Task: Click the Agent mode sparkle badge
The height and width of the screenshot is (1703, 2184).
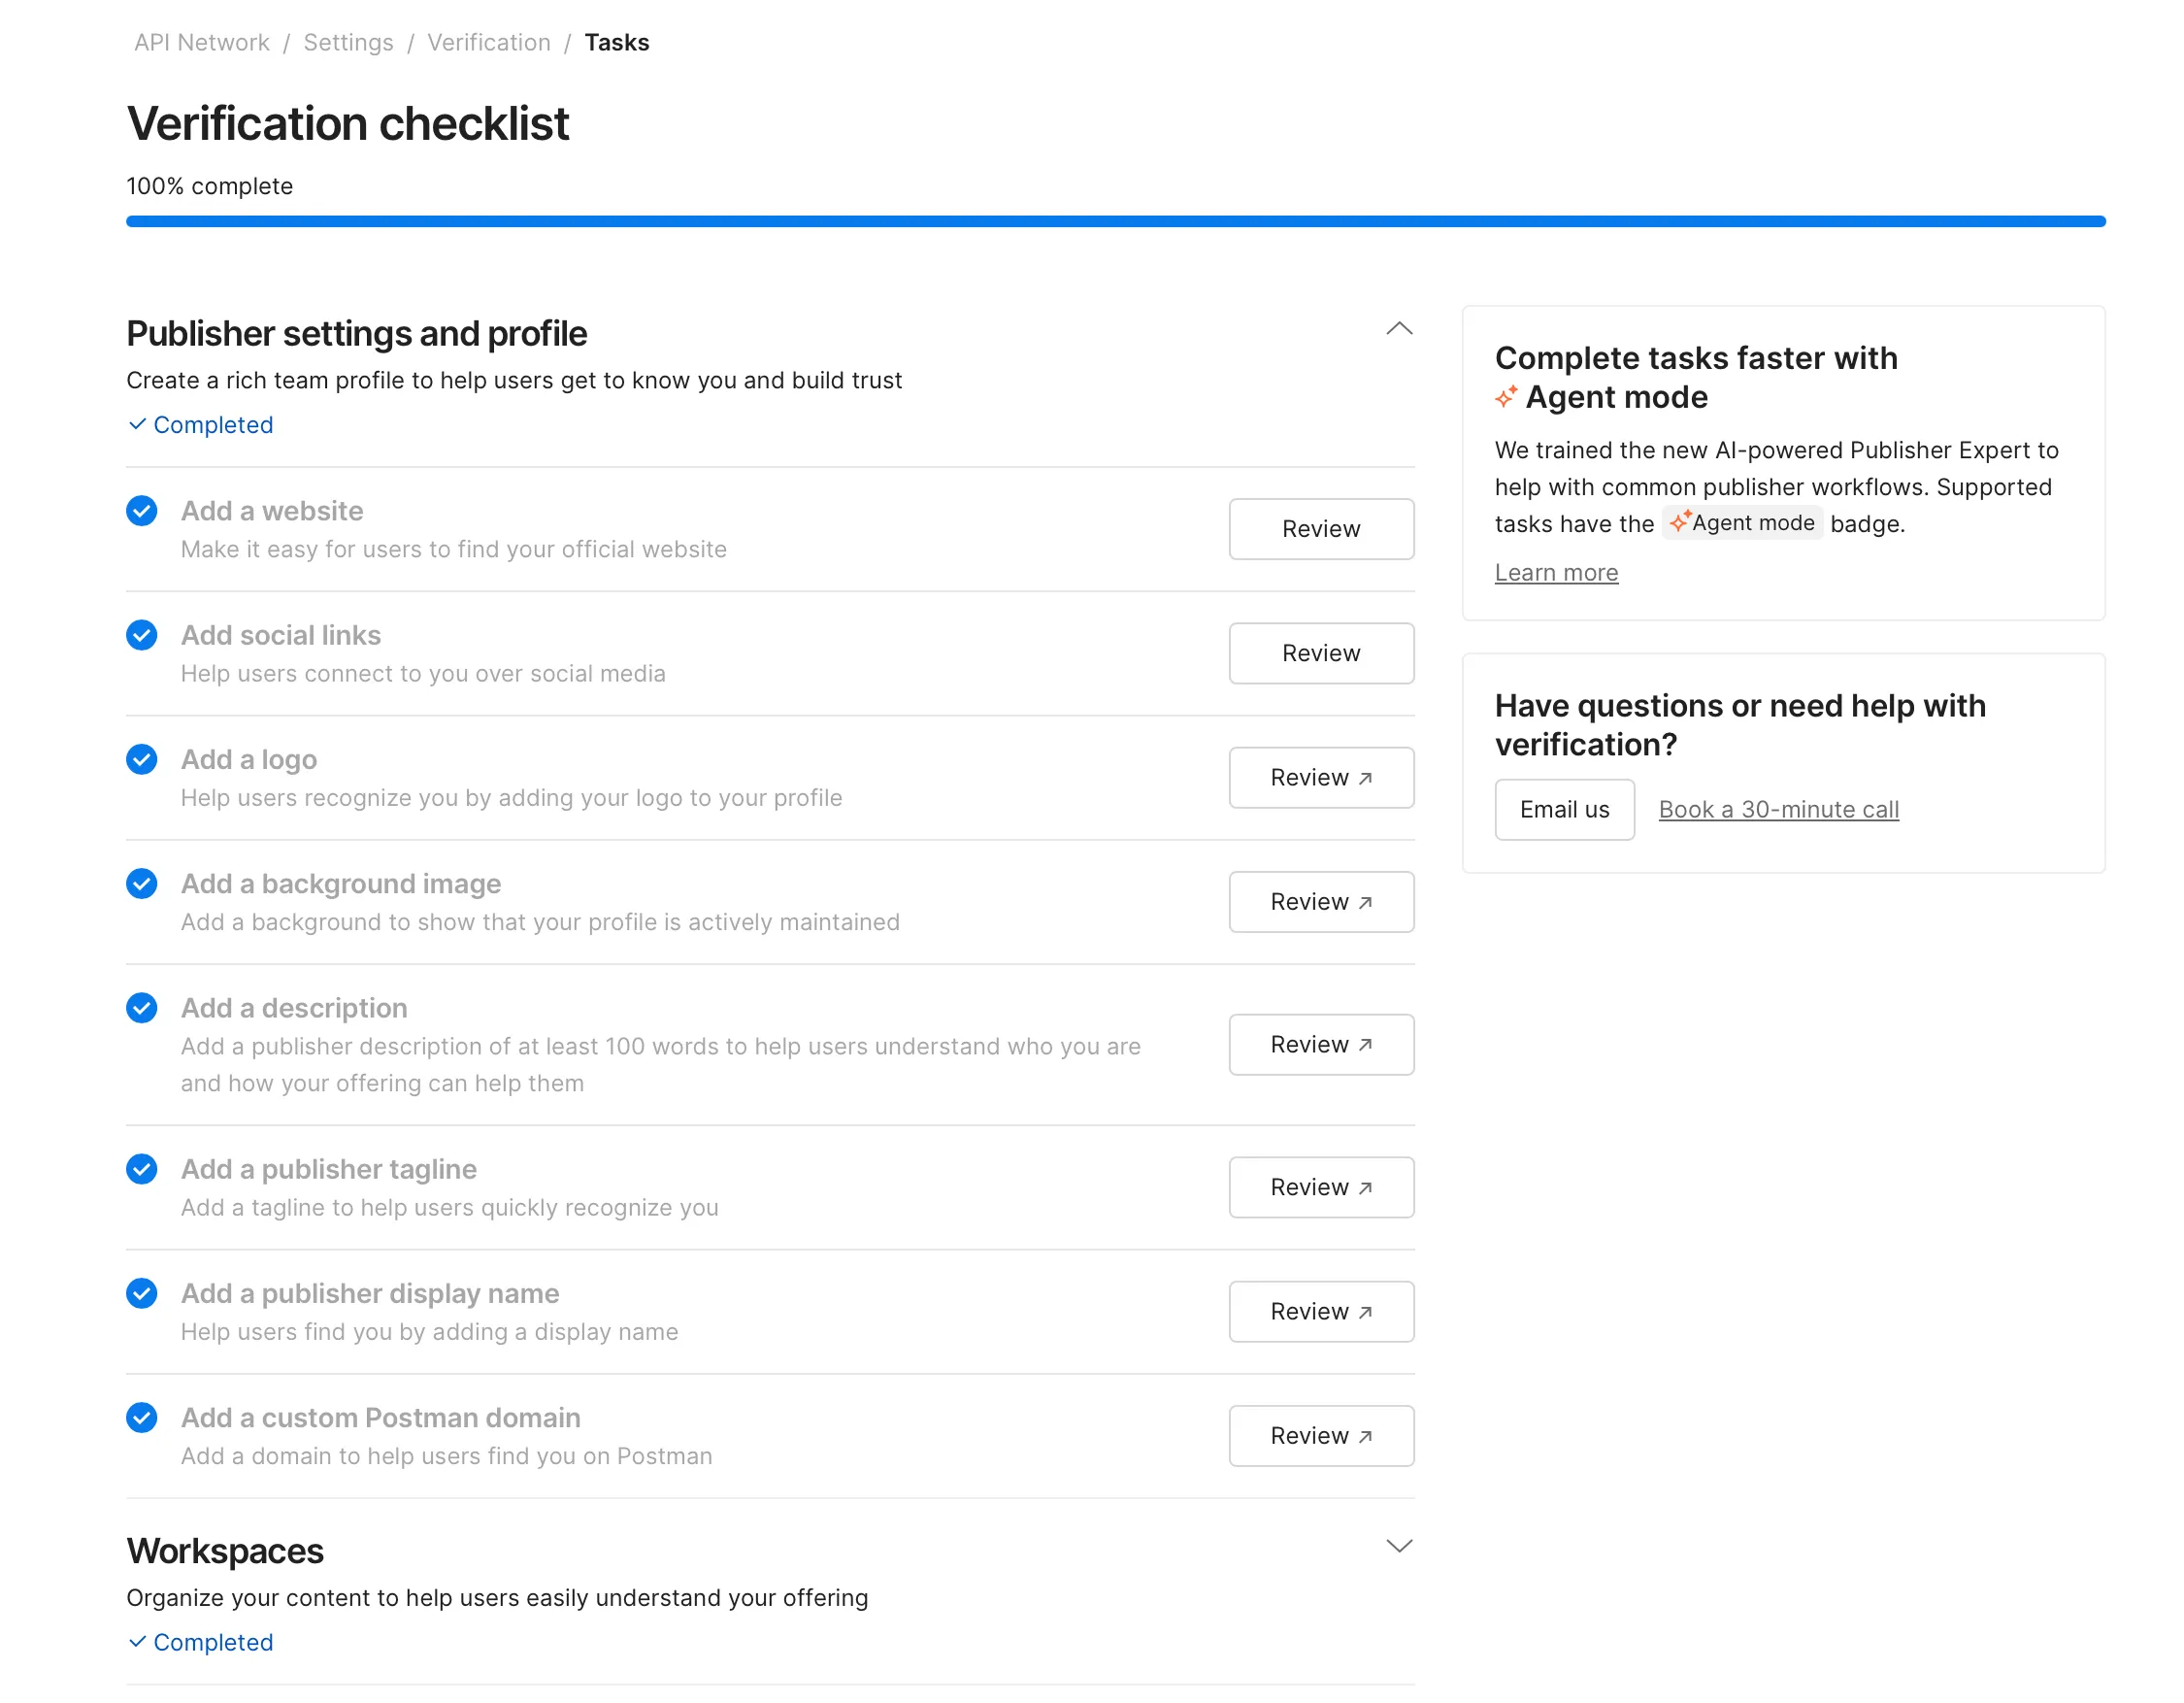Action: [x=1742, y=522]
